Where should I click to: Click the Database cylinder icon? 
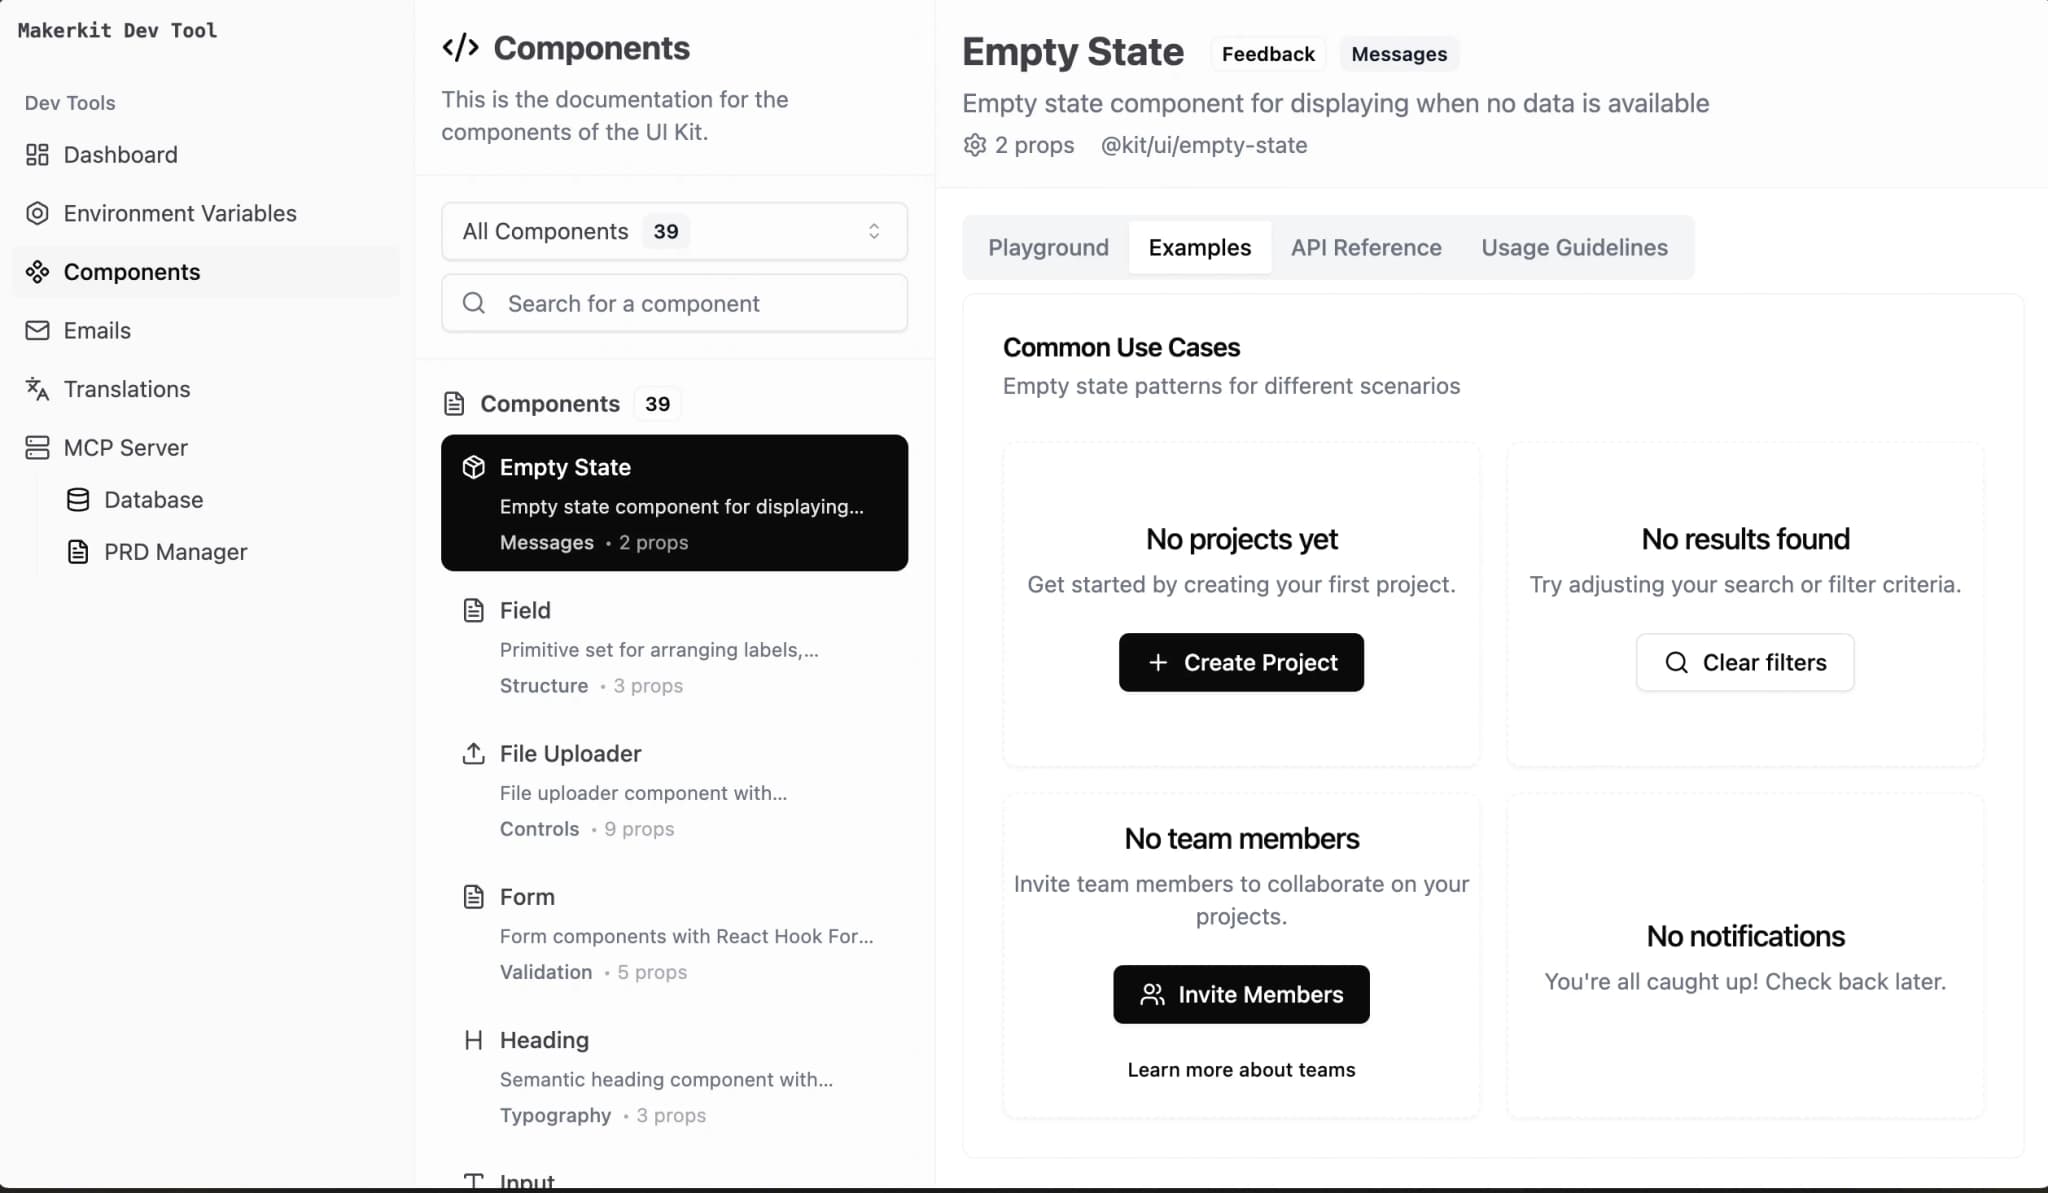point(77,499)
